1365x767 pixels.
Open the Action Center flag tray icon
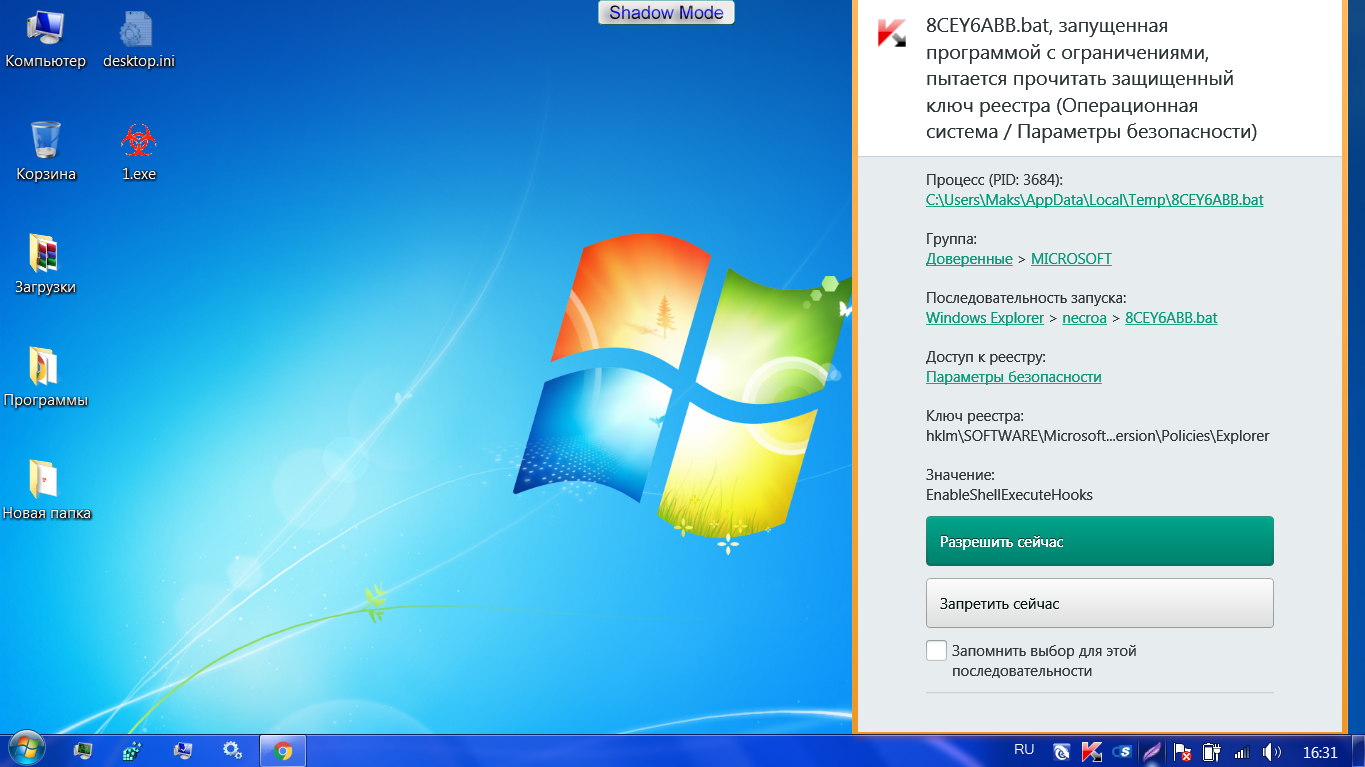(1182, 751)
